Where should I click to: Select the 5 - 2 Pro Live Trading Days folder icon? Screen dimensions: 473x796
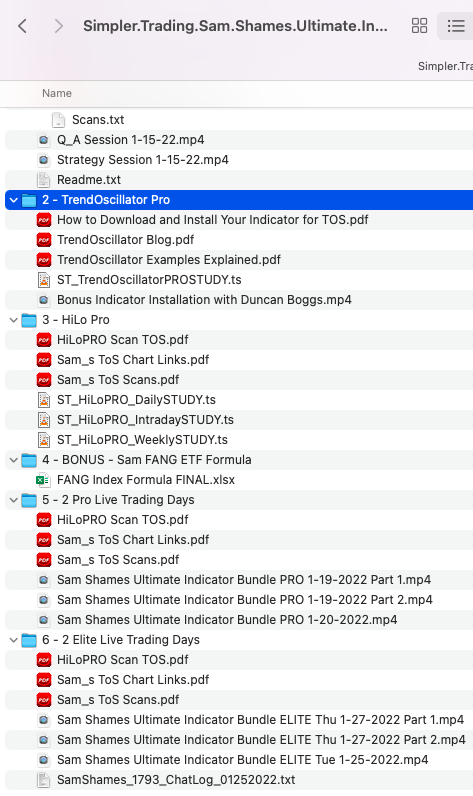click(x=29, y=501)
